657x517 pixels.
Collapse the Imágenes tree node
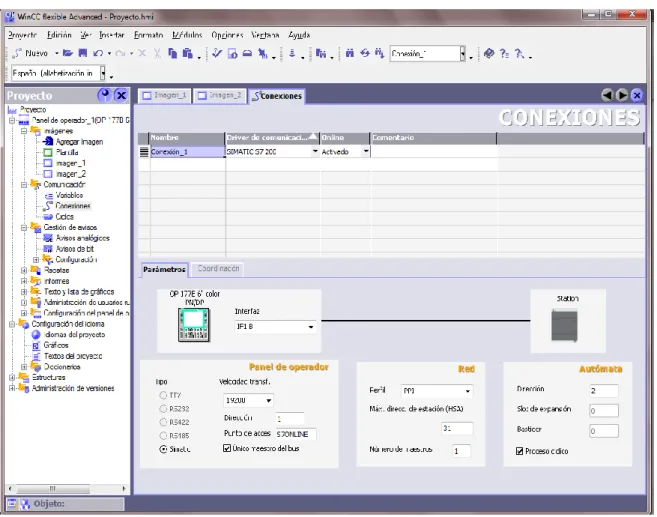[x=24, y=131]
